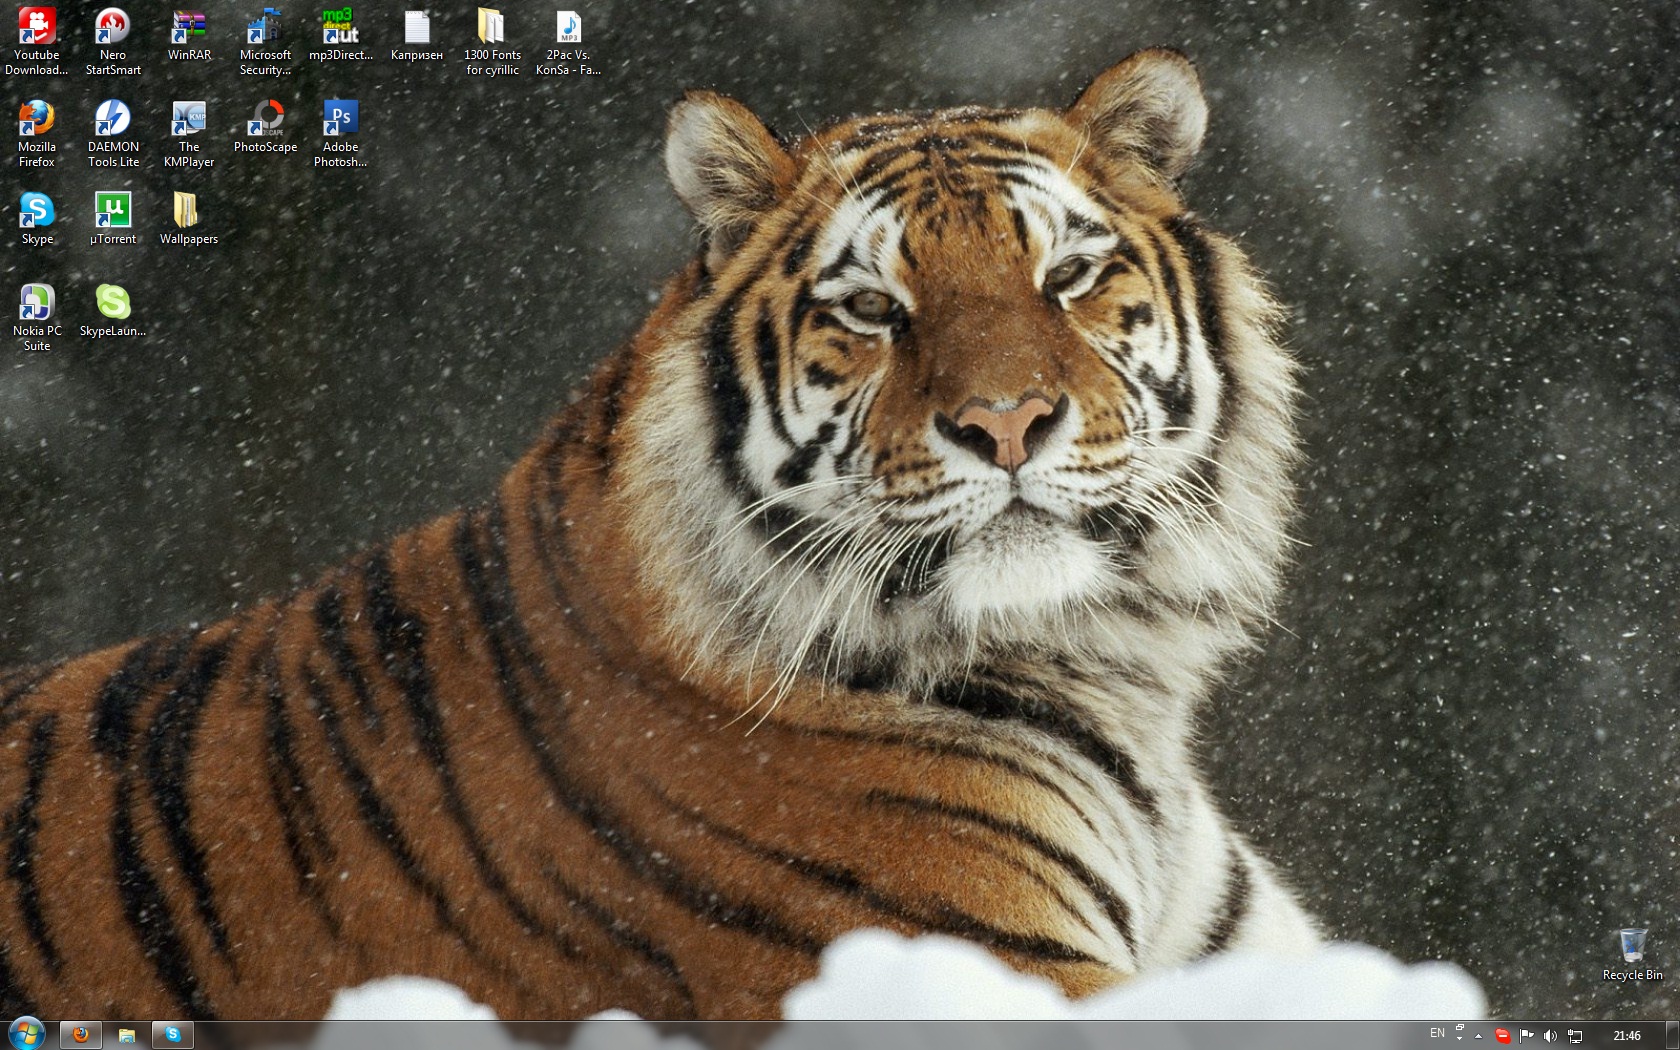Click the Skype taskbar button
The image size is (1680, 1050).
(x=173, y=1035)
